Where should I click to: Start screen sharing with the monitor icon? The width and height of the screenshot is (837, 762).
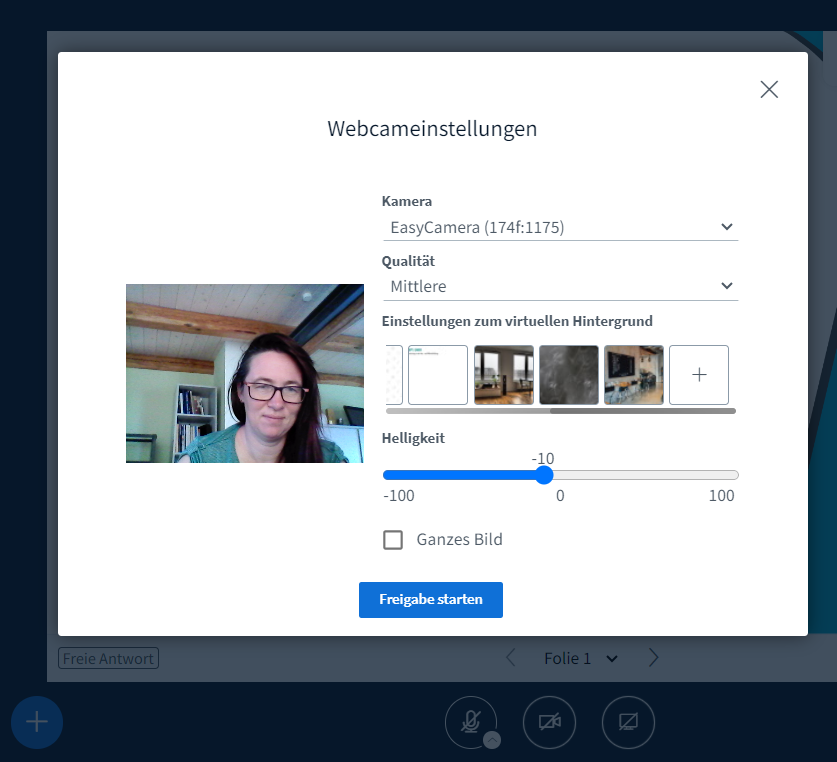pyautogui.click(x=628, y=722)
